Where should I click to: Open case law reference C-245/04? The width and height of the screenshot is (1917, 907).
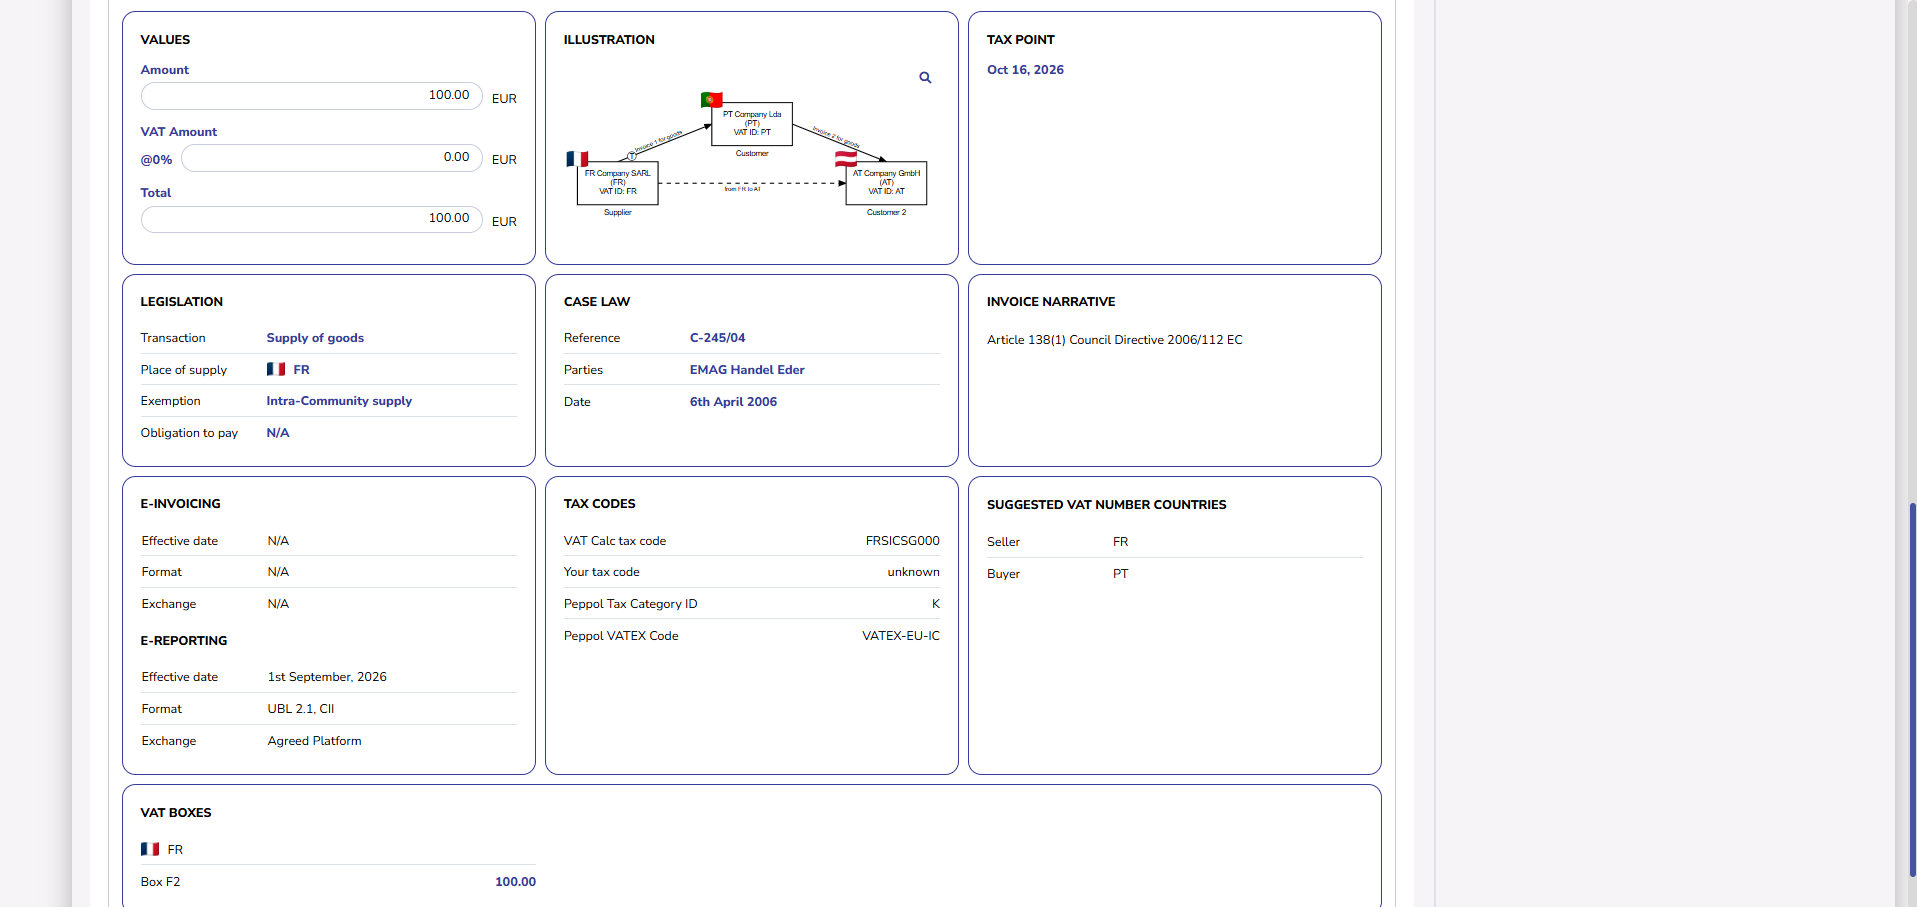tap(717, 338)
